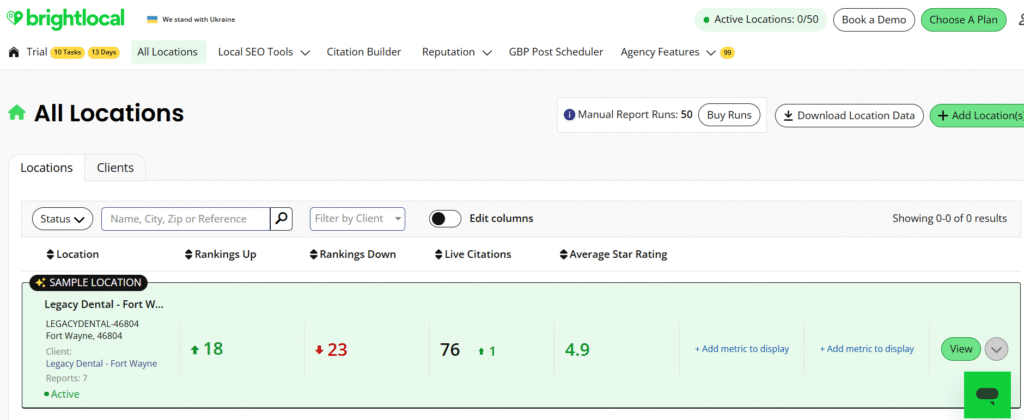Screen dimensions: 1024x420
Task: Open the Citation Builder menu item
Action: [x=364, y=52]
